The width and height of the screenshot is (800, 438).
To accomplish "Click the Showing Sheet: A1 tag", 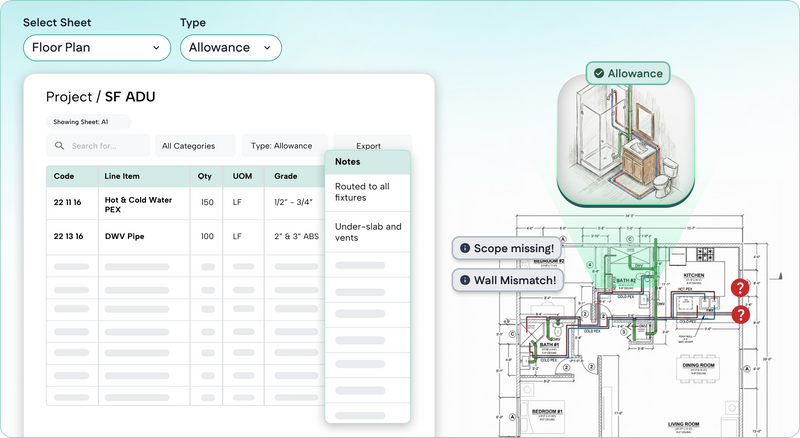I will coord(81,122).
